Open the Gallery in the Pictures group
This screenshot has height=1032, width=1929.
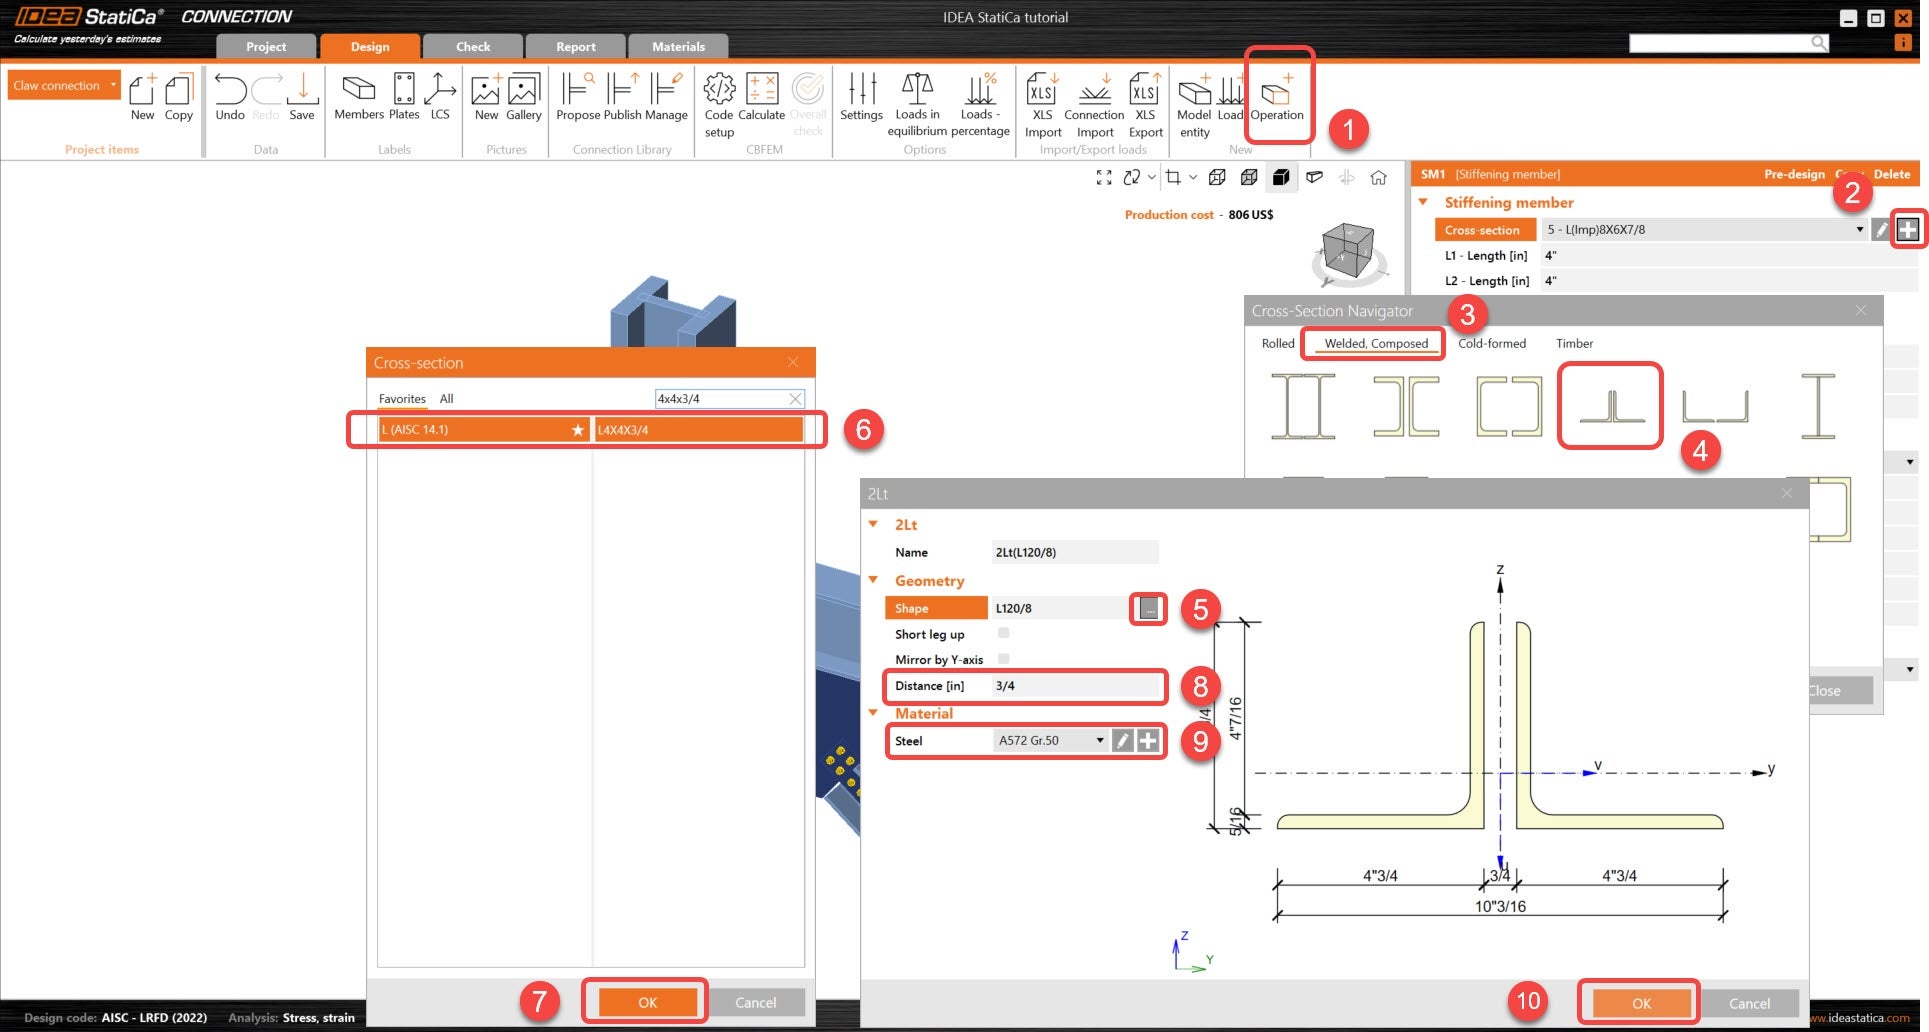523,95
